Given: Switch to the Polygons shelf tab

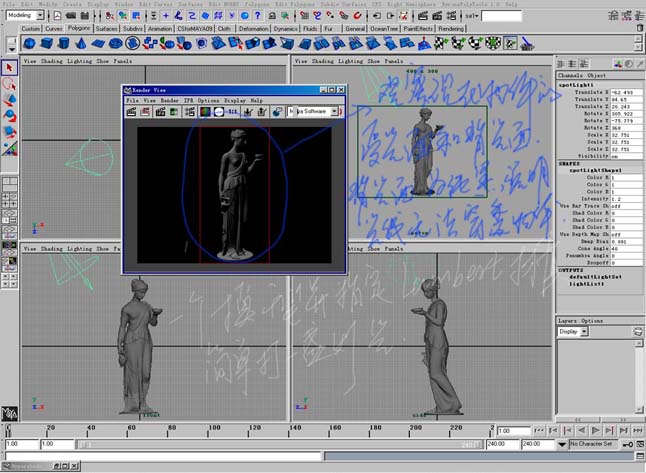Looking at the screenshot, I should click(x=79, y=28).
